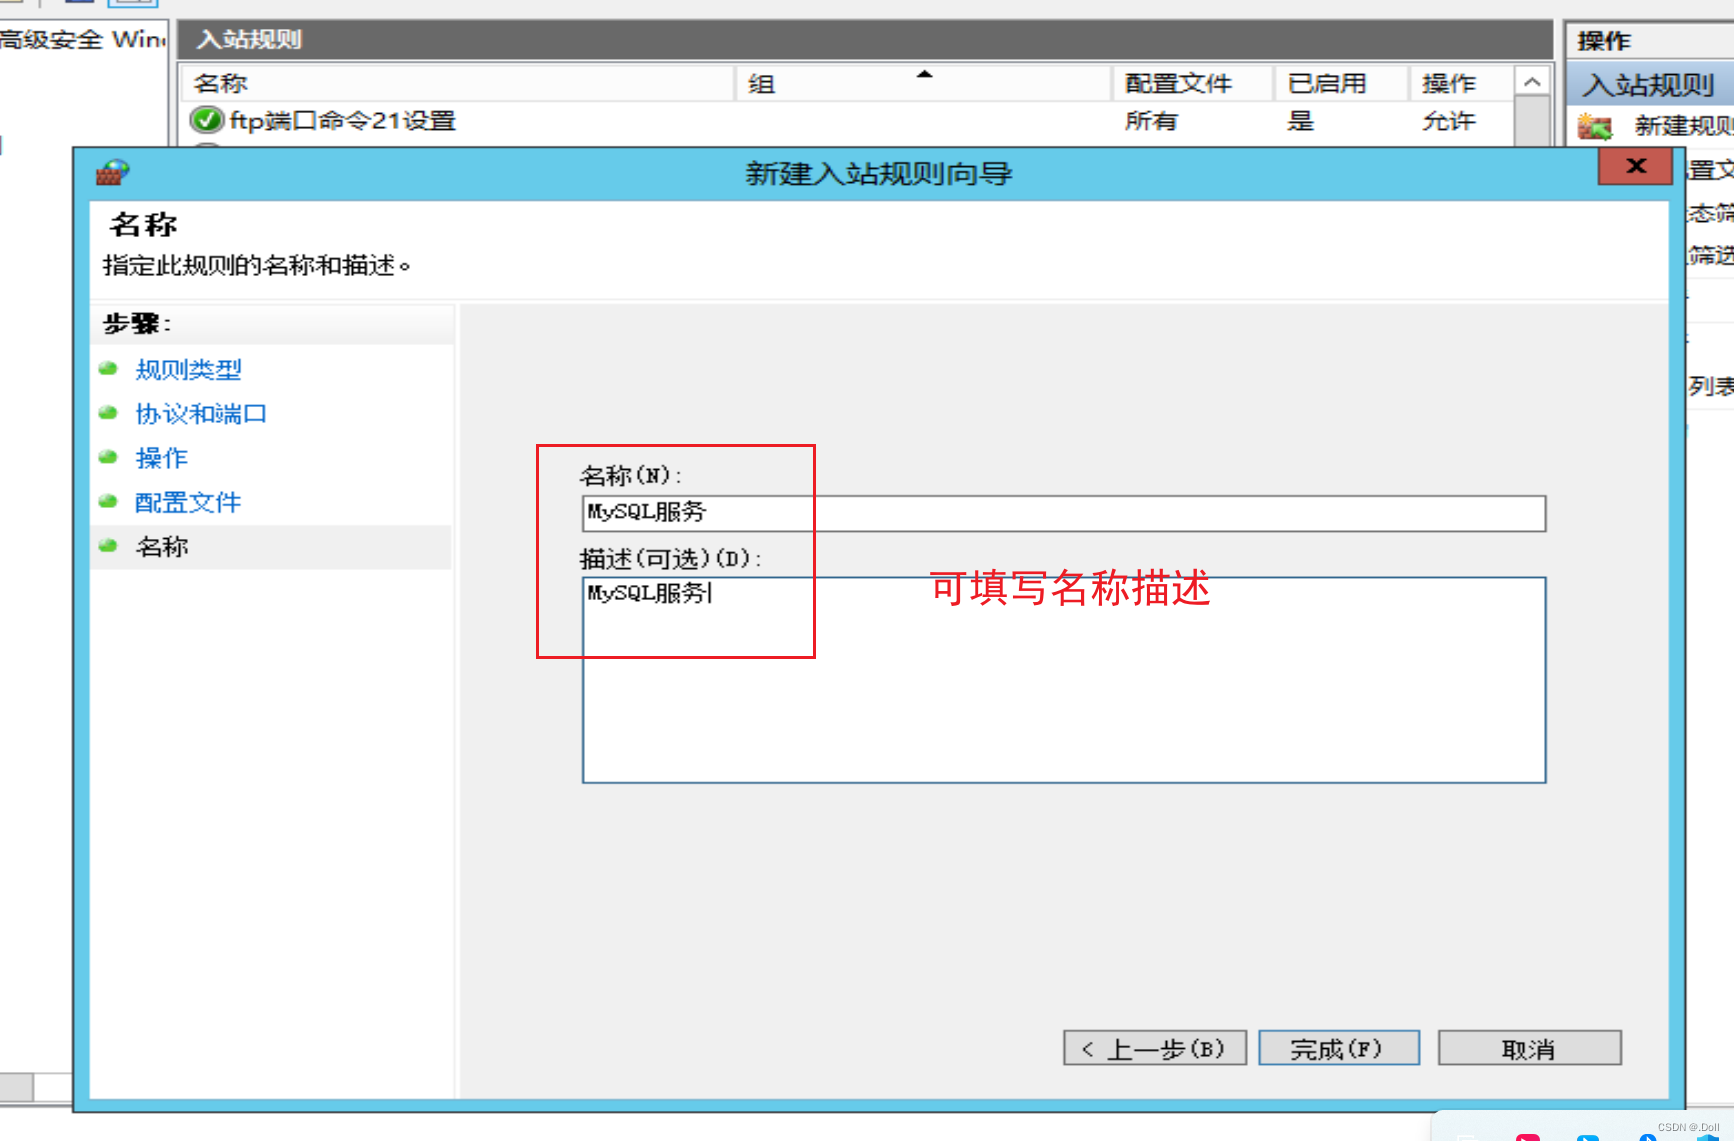Click the green bullet beside the 配置文件 step
The height and width of the screenshot is (1141, 1734).
click(x=108, y=501)
